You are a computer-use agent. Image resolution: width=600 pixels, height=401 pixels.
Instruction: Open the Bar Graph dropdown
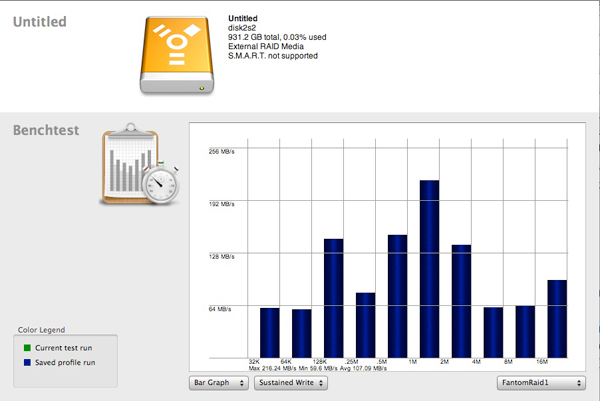click(218, 382)
